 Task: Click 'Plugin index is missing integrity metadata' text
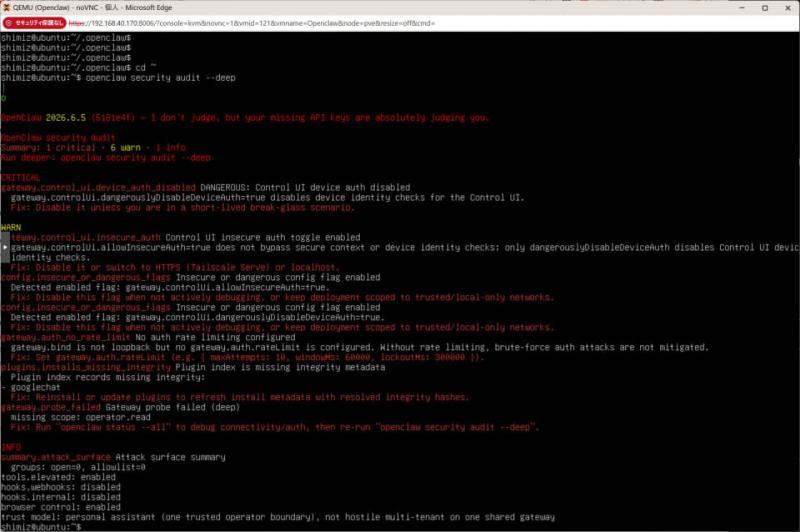tap(280, 367)
